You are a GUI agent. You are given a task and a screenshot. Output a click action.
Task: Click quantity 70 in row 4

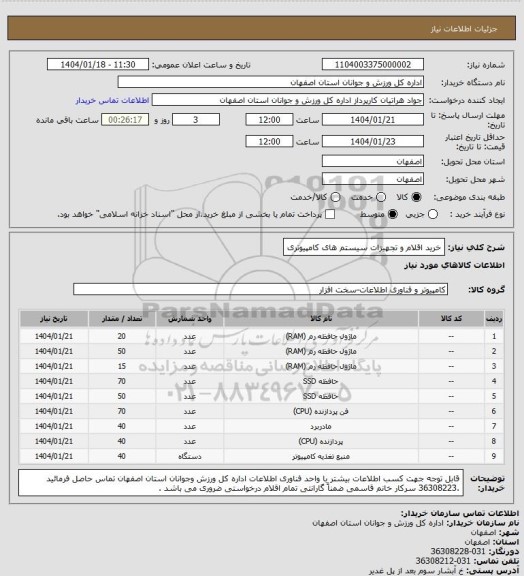click(x=122, y=381)
